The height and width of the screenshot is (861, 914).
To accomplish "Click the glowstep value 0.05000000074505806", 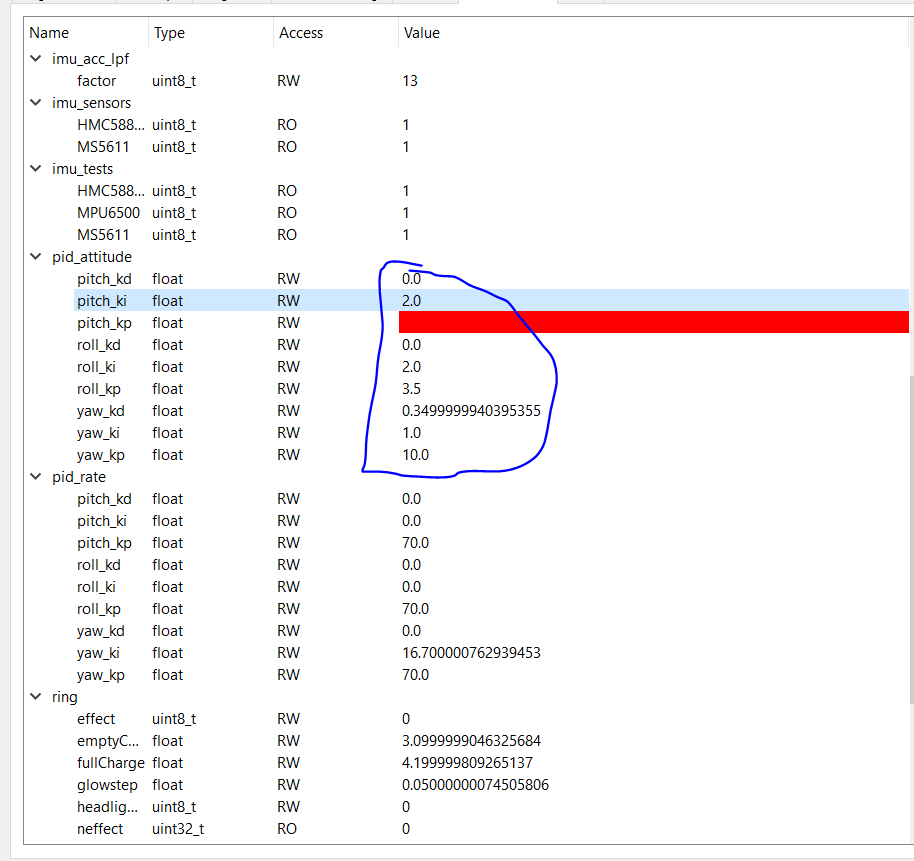I will click(x=475, y=785).
